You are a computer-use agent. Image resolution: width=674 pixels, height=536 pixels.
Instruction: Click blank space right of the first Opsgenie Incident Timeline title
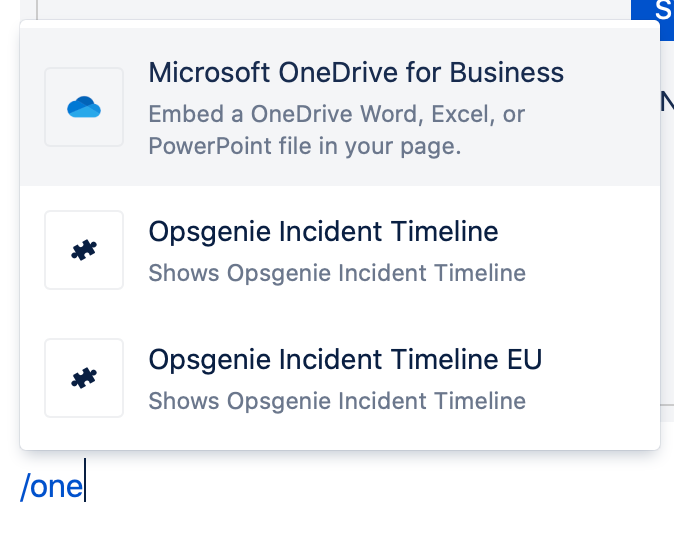tap(578, 232)
